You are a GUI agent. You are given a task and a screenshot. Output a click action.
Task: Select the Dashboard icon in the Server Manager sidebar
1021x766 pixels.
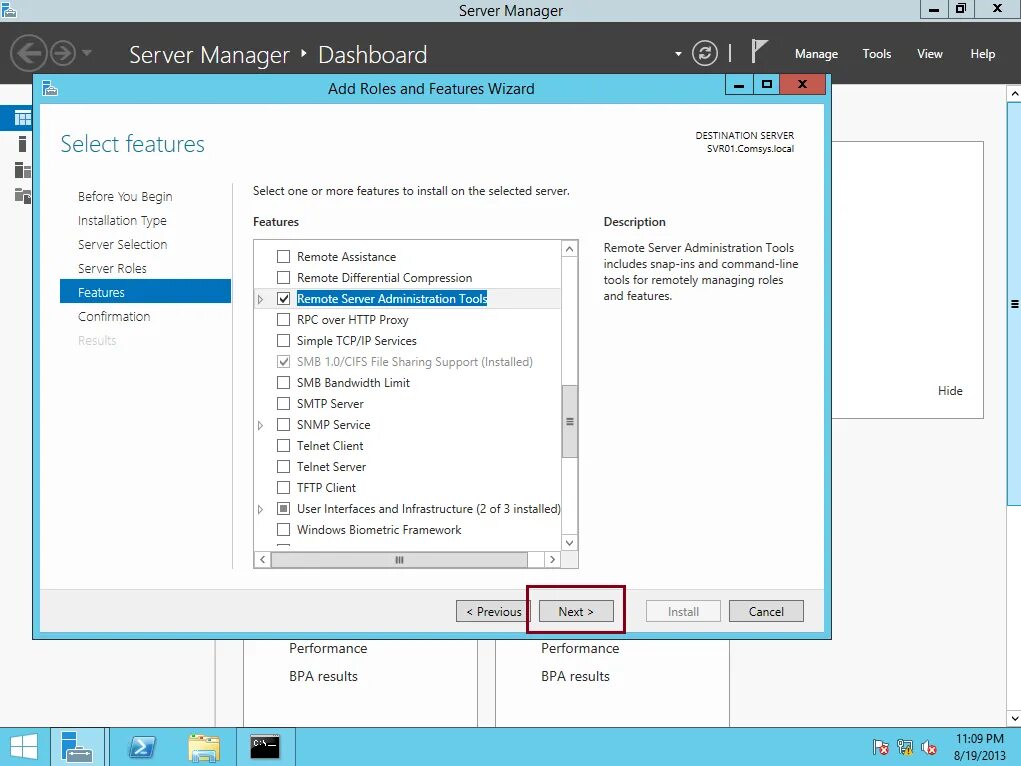[x=23, y=118]
